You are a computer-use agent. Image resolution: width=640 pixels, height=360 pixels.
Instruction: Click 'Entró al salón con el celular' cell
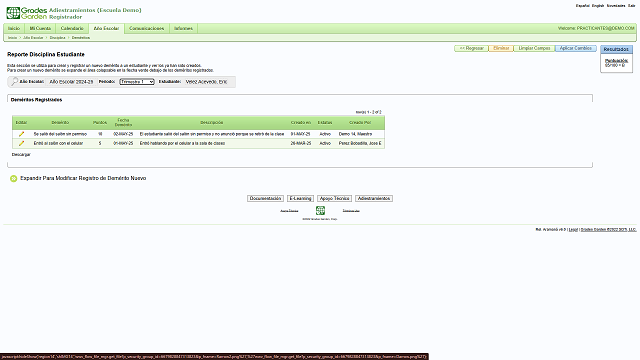(58, 143)
